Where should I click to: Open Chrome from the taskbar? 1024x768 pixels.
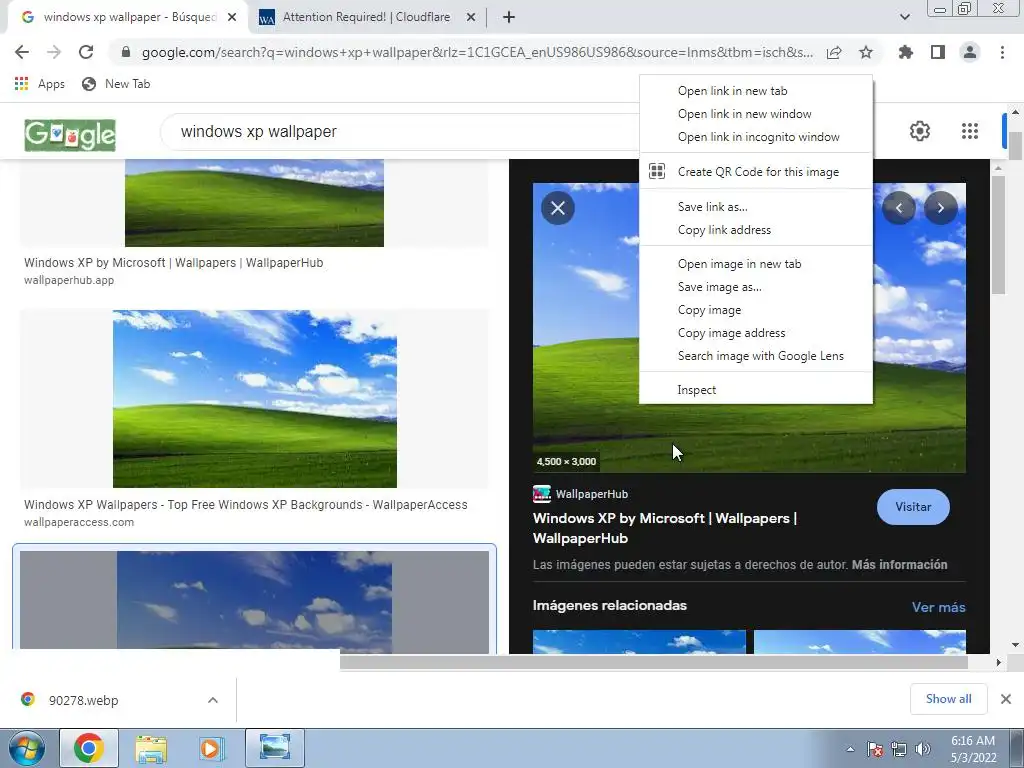coord(89,748)
